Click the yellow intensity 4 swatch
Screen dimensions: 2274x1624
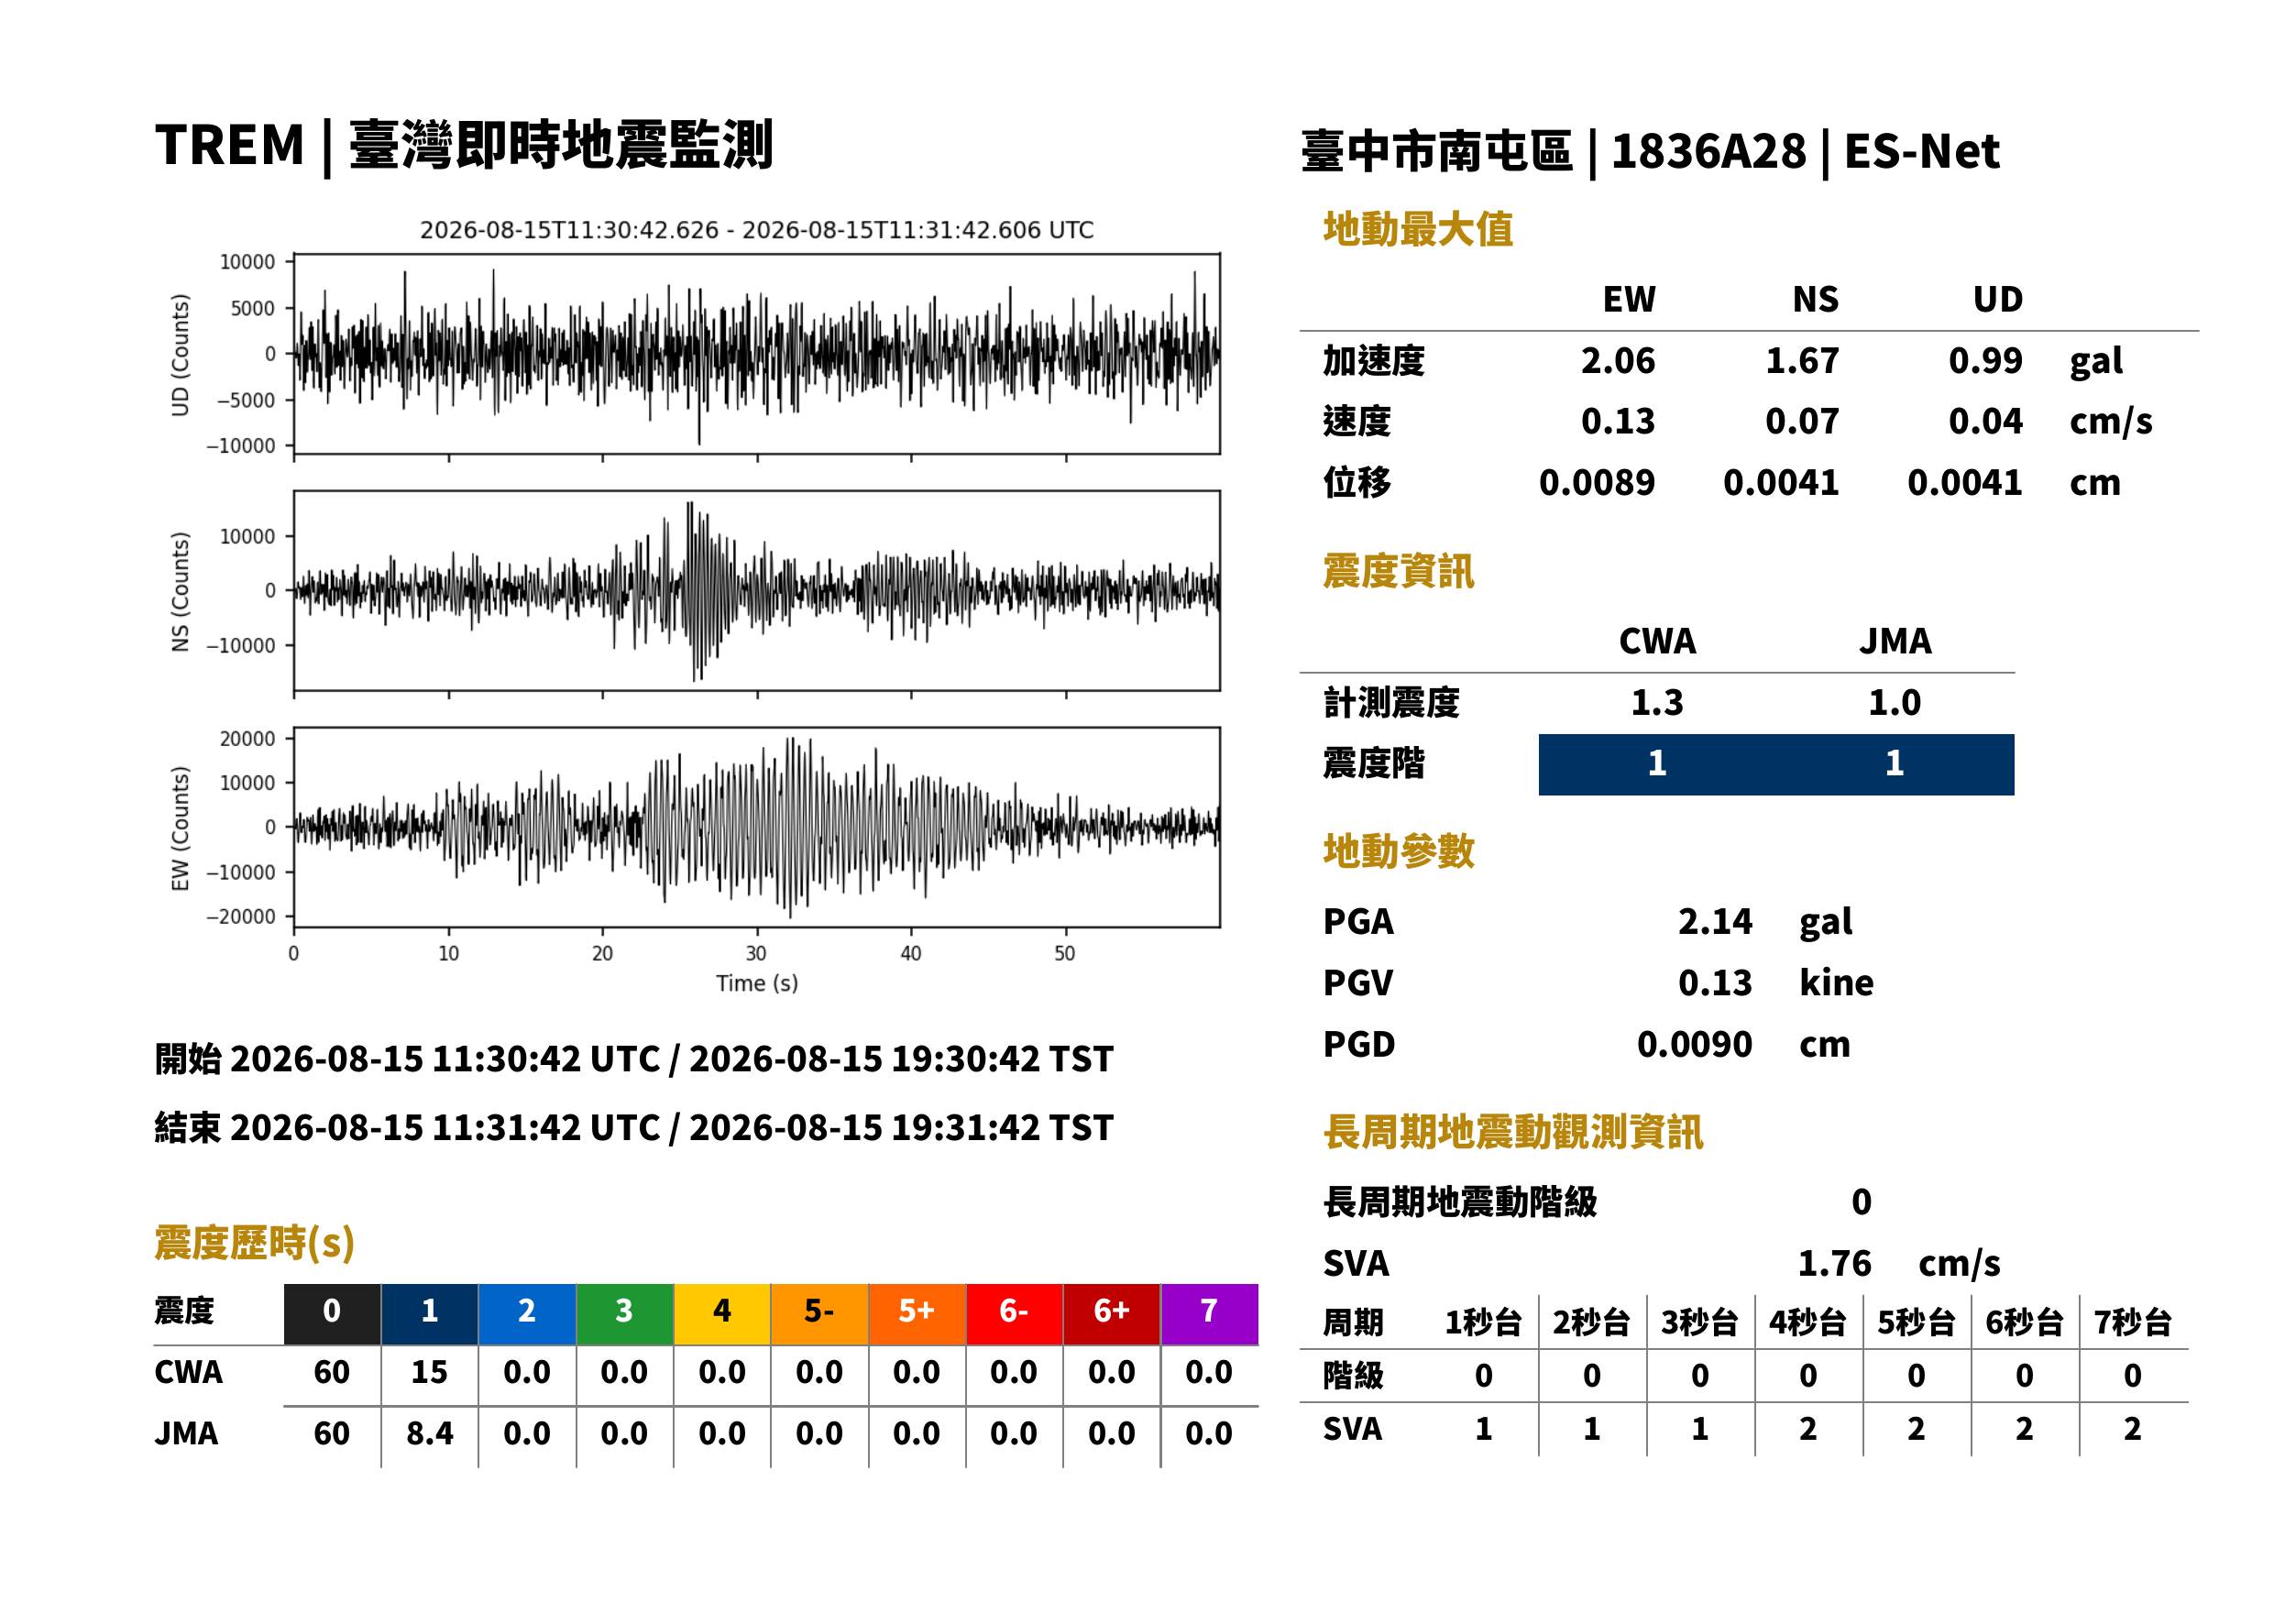click(722, 1314)
